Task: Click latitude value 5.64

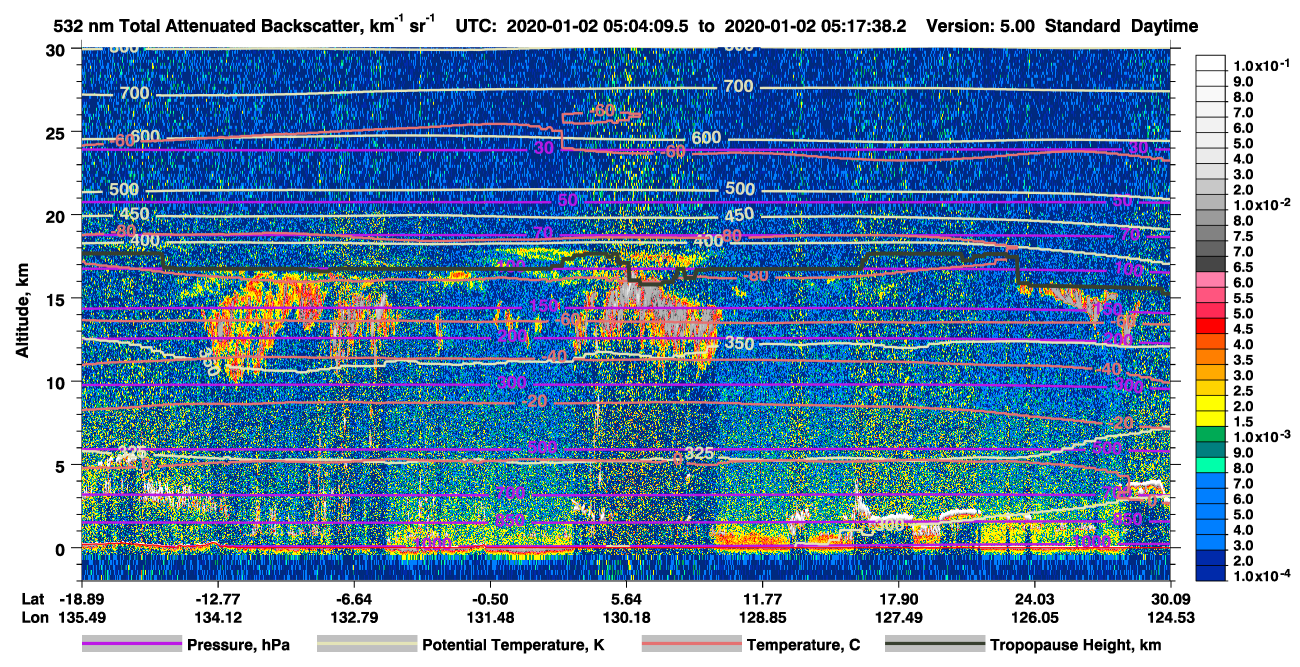Action: click(625, 598)
